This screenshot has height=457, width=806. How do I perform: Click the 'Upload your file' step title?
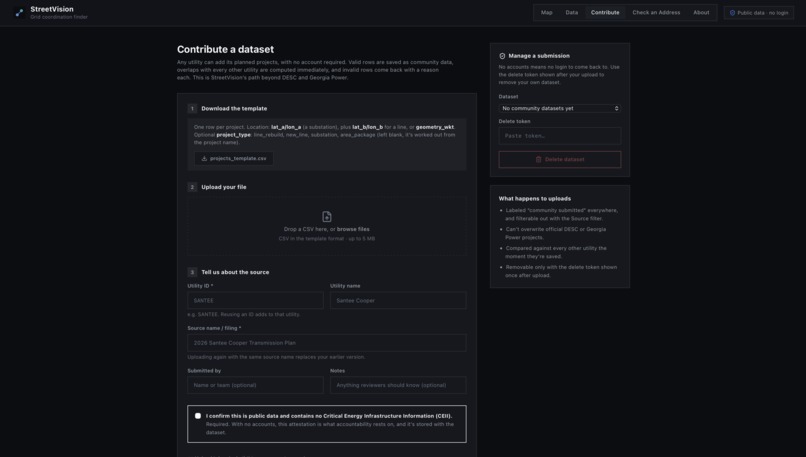224,187
